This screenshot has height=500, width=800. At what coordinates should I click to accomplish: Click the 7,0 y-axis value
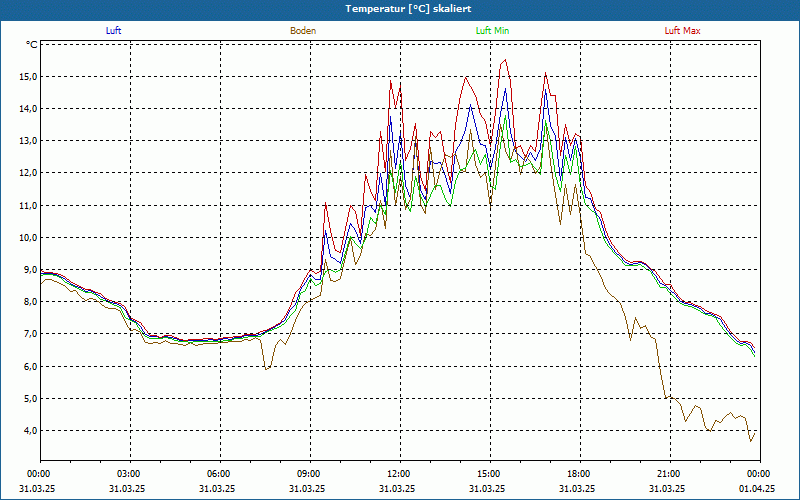31,334
